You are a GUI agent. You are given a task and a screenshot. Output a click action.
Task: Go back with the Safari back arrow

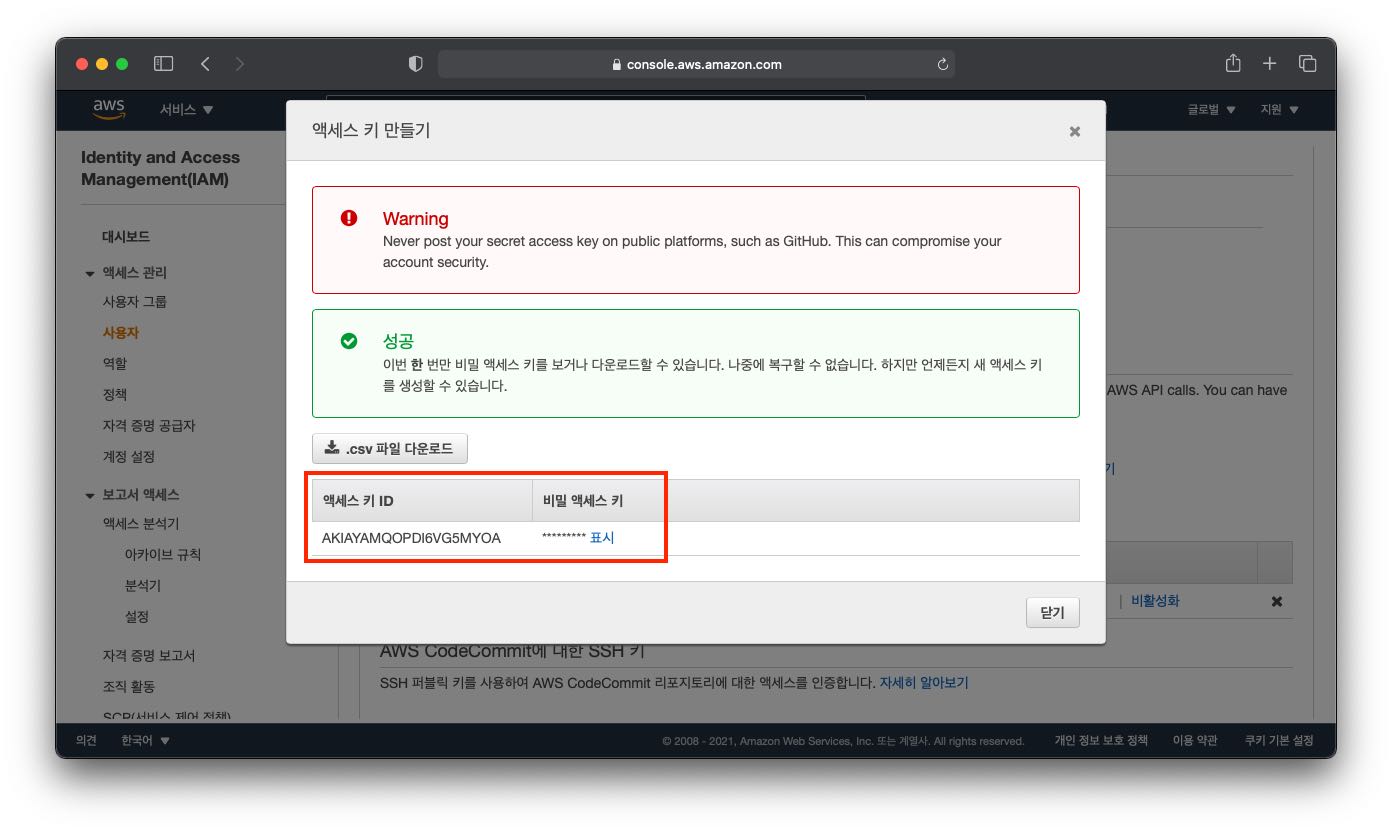(205, 64)
